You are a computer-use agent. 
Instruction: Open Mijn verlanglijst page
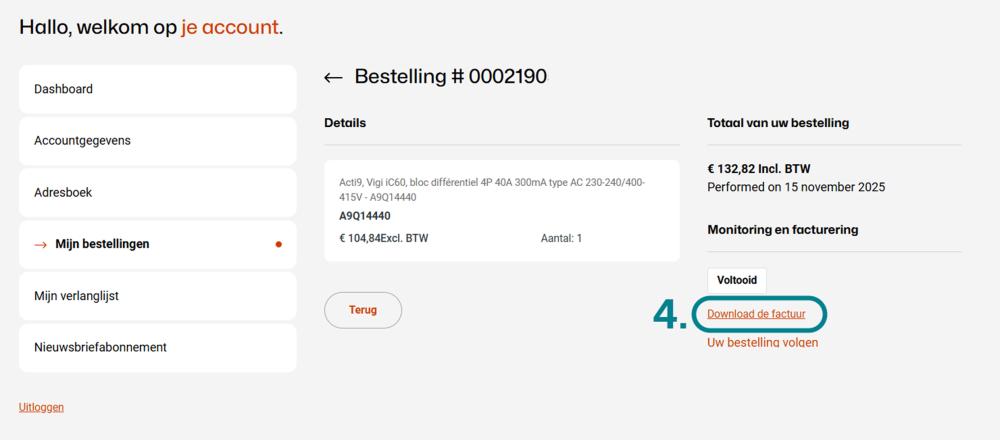(x=157, y=296)
